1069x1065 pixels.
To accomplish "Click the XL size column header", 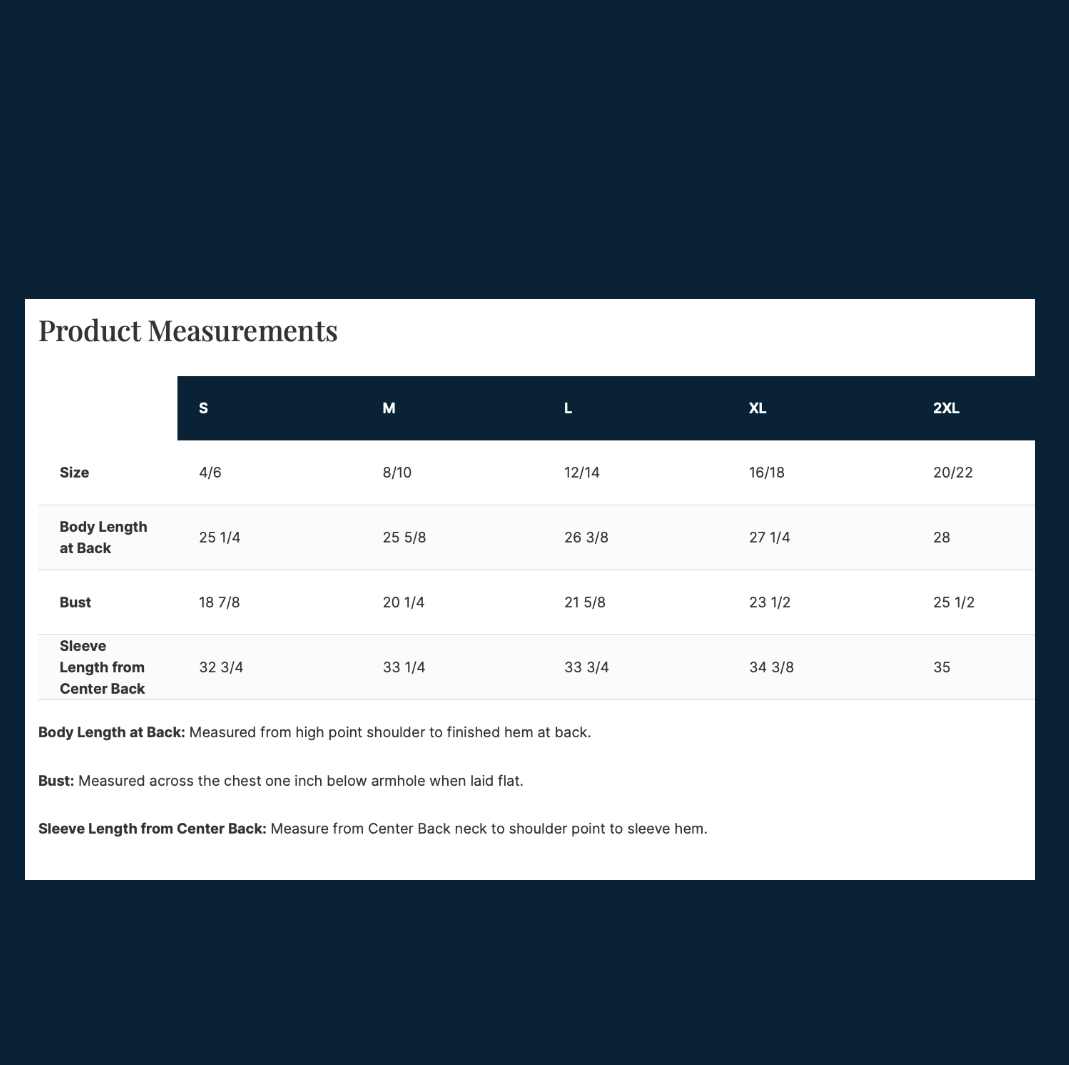I will pos(757,408).
